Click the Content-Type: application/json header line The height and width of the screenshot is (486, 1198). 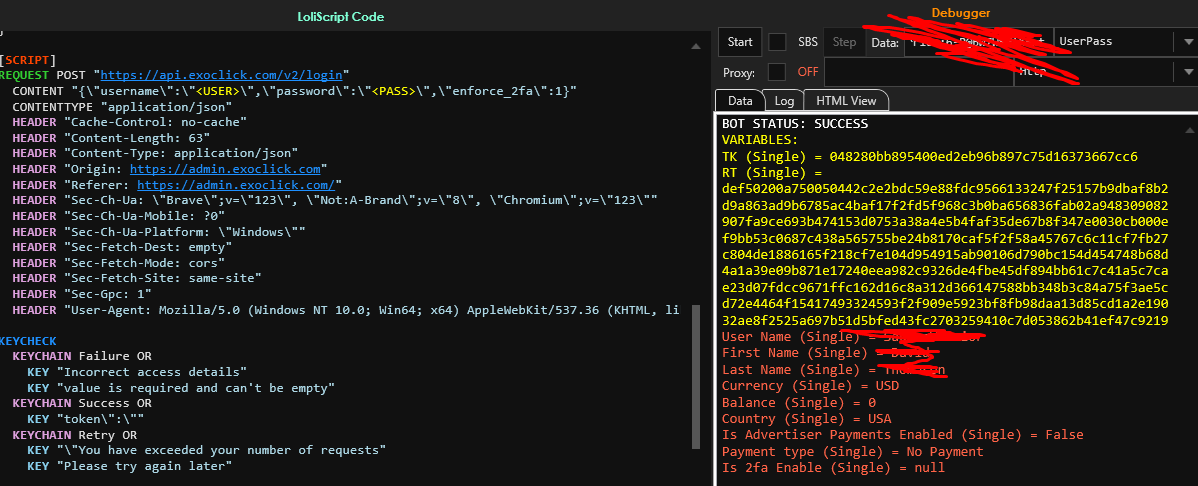coord(155,154)
